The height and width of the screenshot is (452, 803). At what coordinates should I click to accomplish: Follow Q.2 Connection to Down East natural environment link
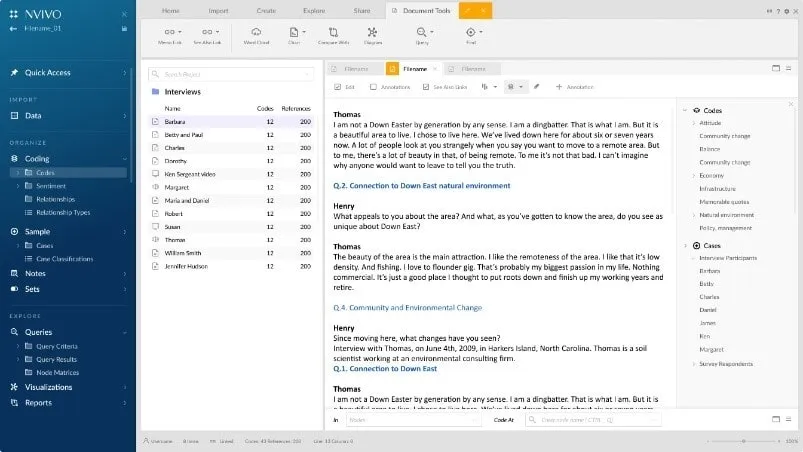(421, 185)
